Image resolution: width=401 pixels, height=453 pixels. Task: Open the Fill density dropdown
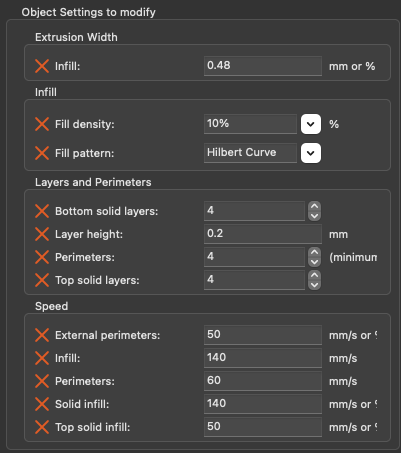311,124
